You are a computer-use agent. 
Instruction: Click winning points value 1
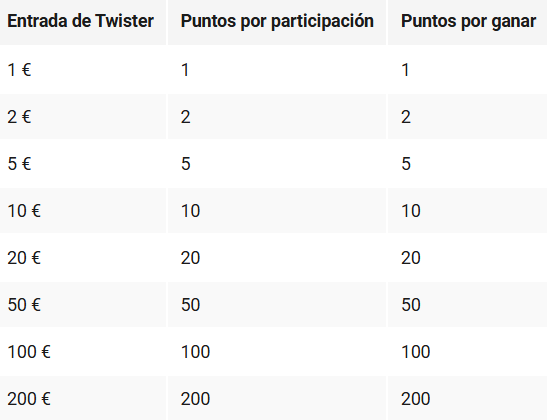pos(405,69)
